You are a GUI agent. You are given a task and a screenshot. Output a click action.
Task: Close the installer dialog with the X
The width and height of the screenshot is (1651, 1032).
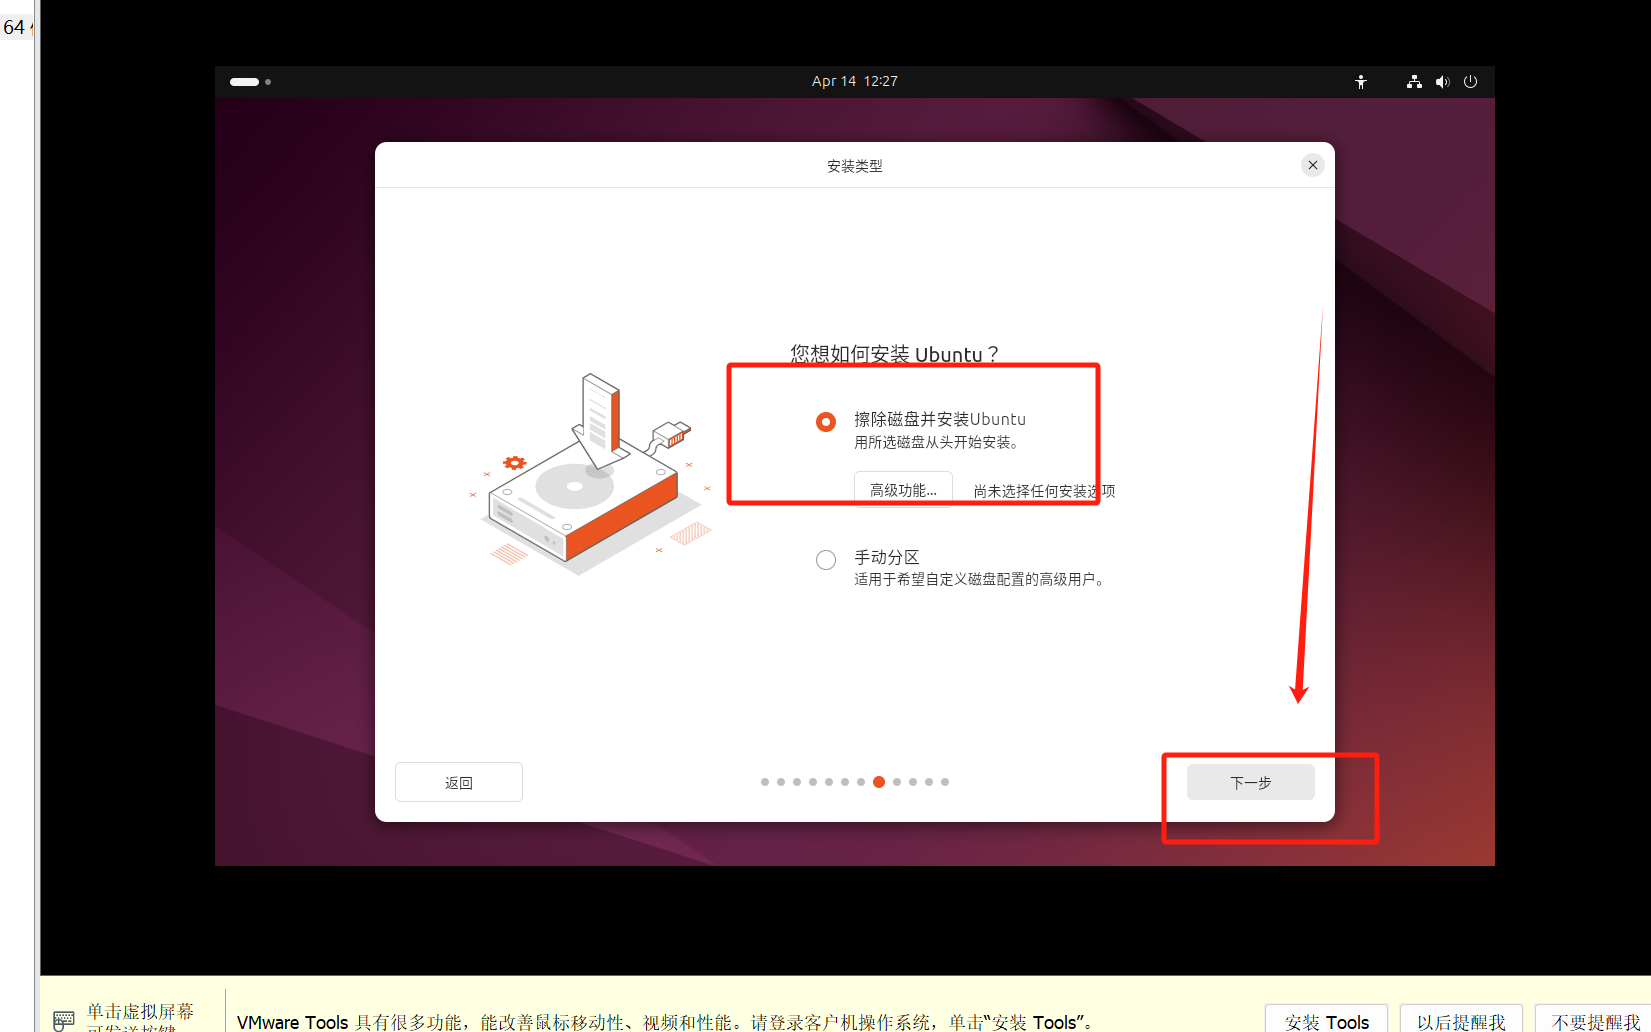click(1313, 165)
